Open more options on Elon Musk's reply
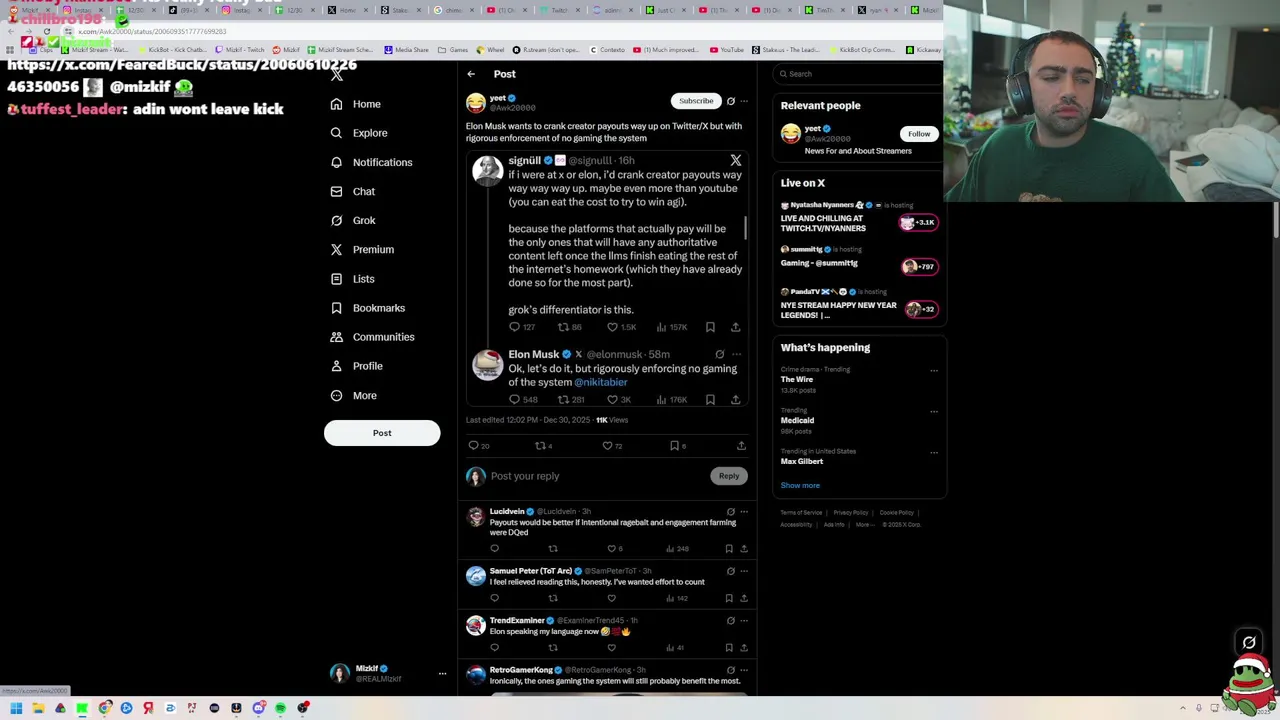This screenshot has height=720, width=1280. coord(736,354)
